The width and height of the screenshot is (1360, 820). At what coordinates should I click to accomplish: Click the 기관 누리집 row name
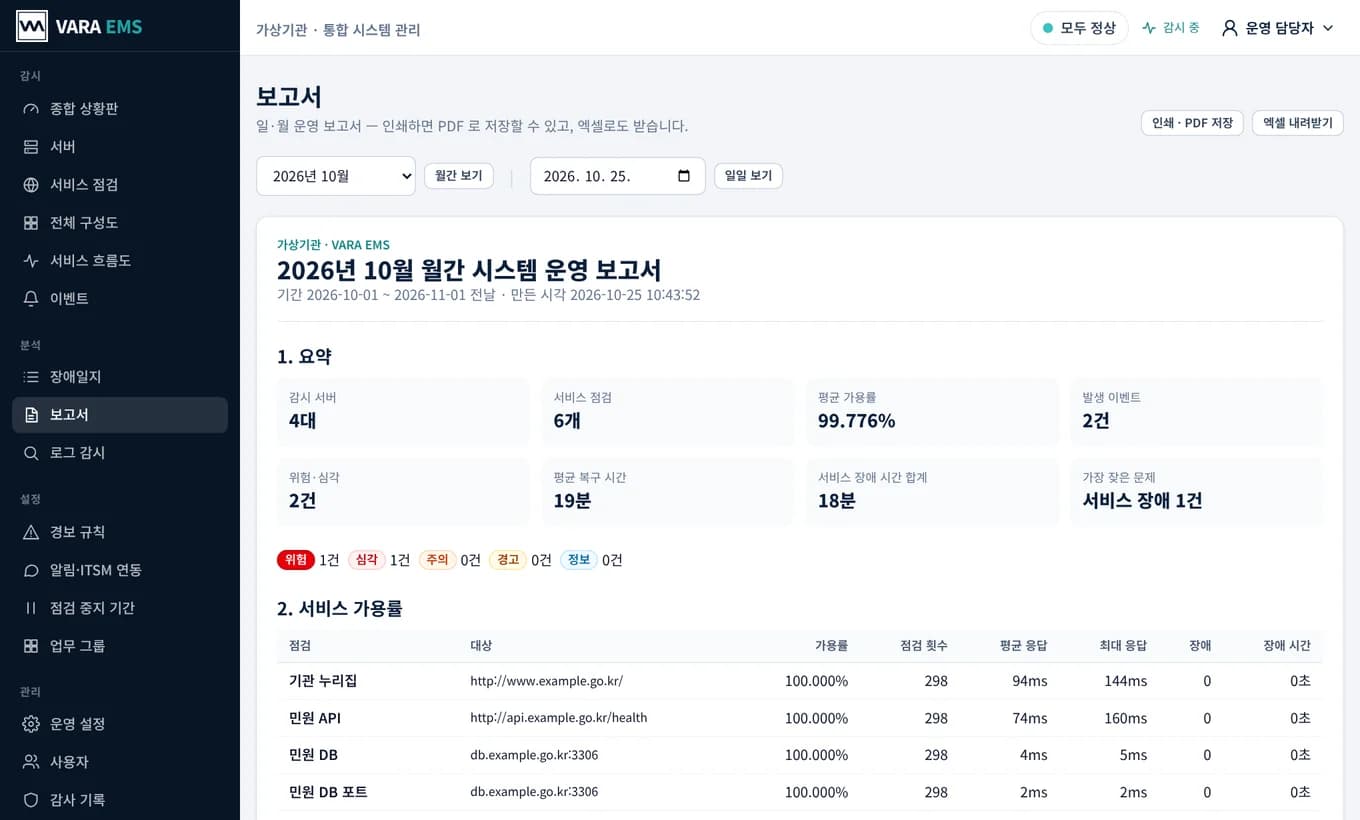323,681
